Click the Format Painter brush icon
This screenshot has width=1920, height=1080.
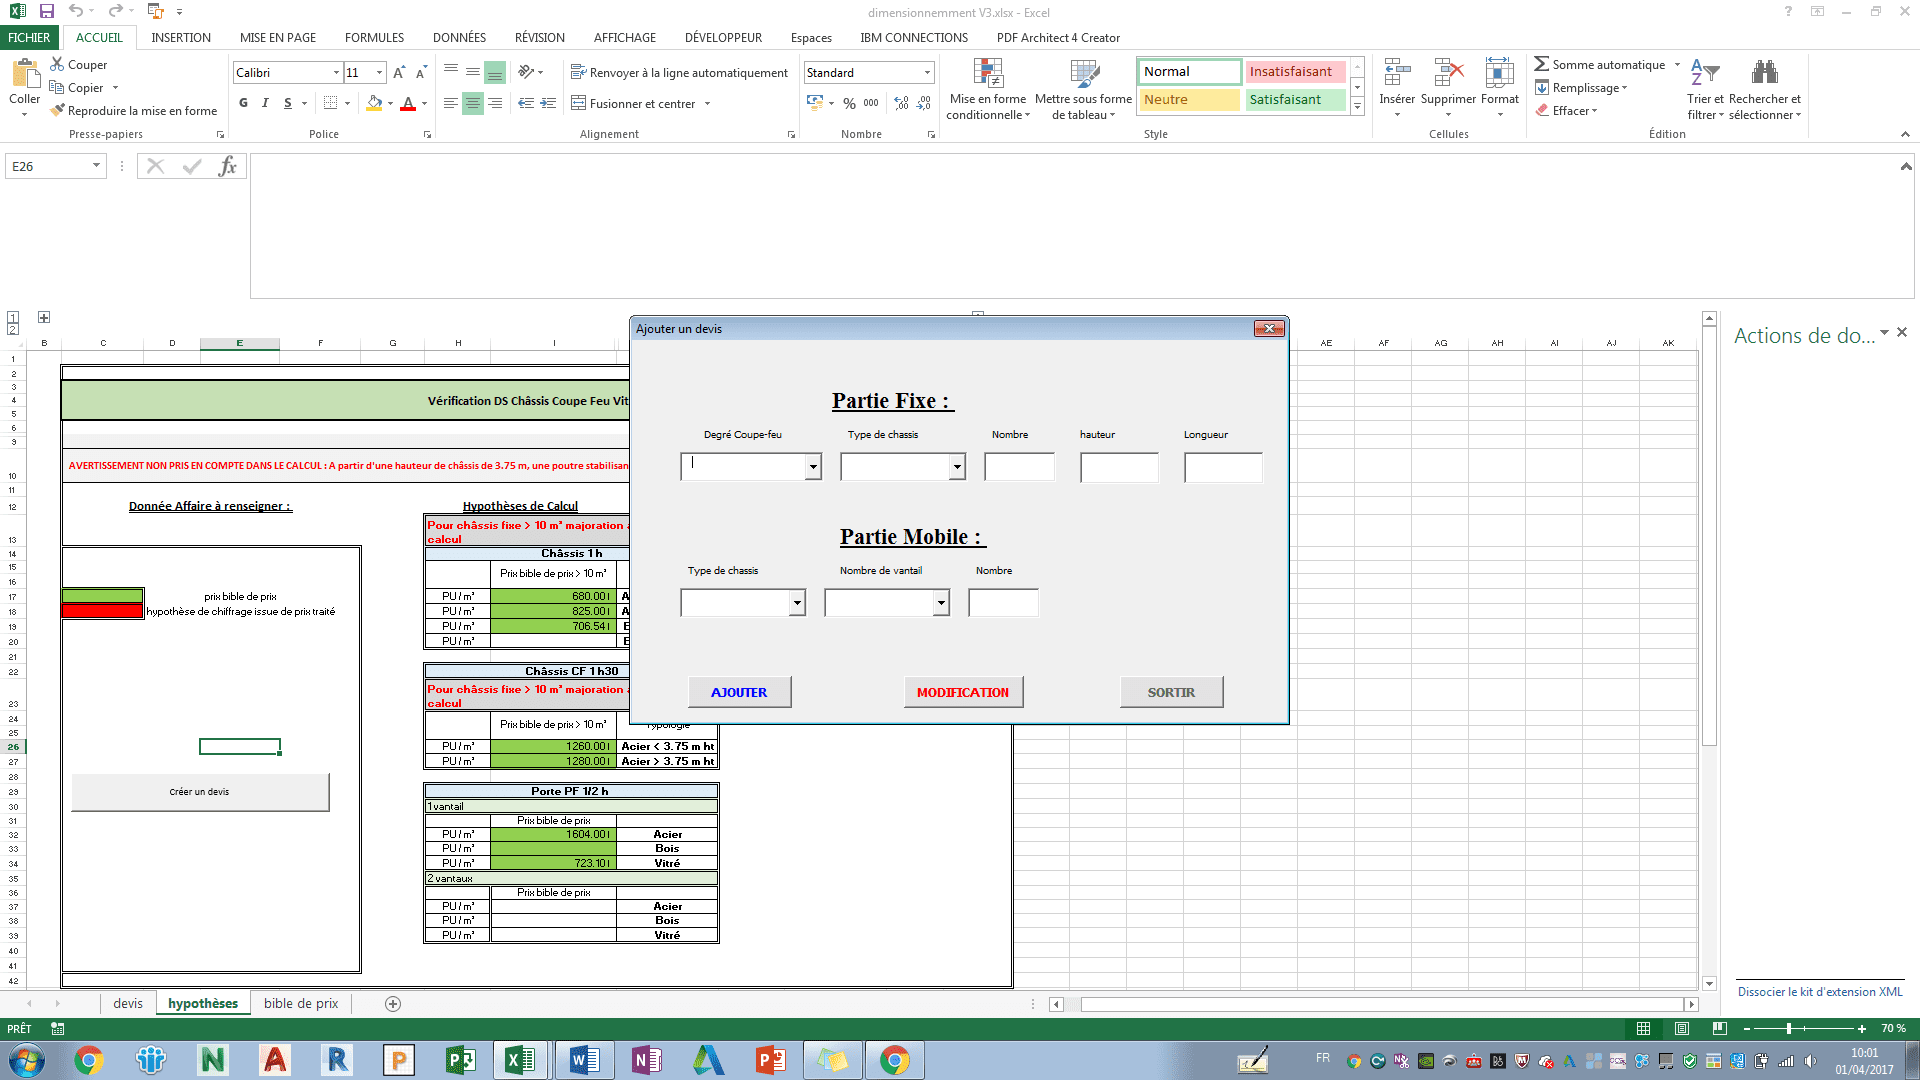pyautogui.click(x=58, y=111)
